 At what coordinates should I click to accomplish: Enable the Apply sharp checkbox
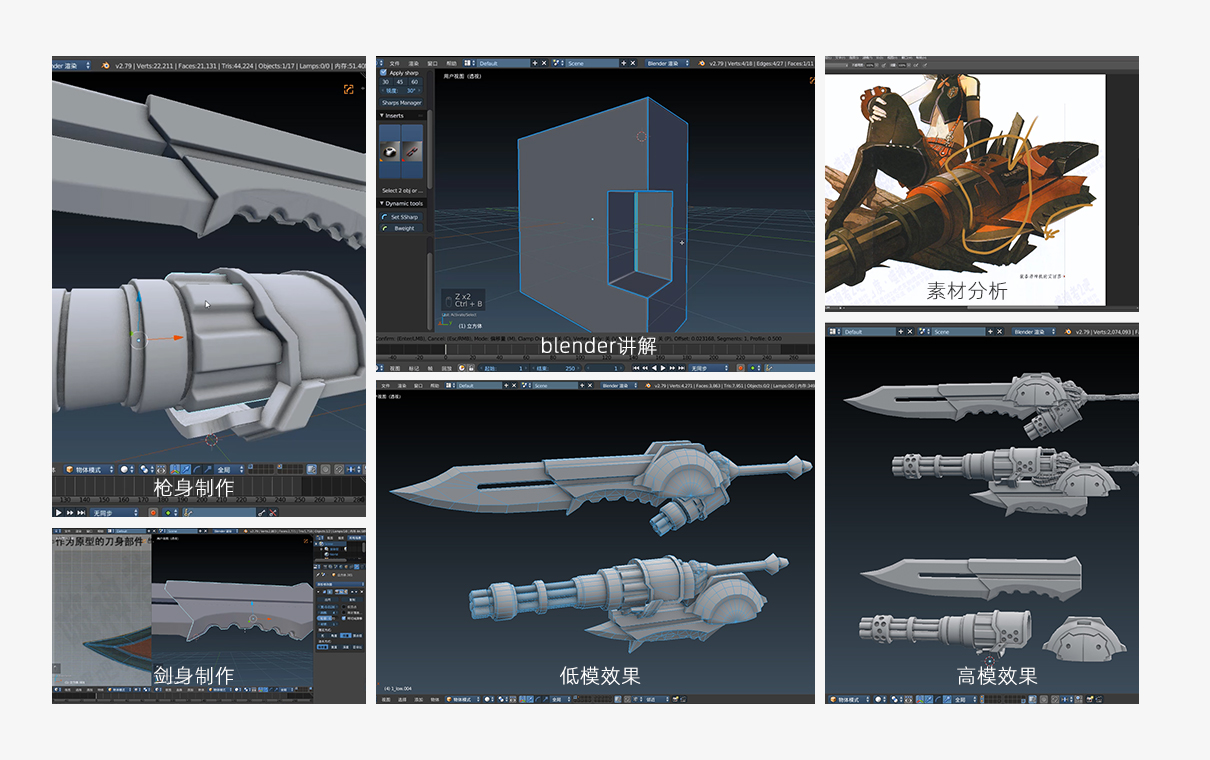383,73
